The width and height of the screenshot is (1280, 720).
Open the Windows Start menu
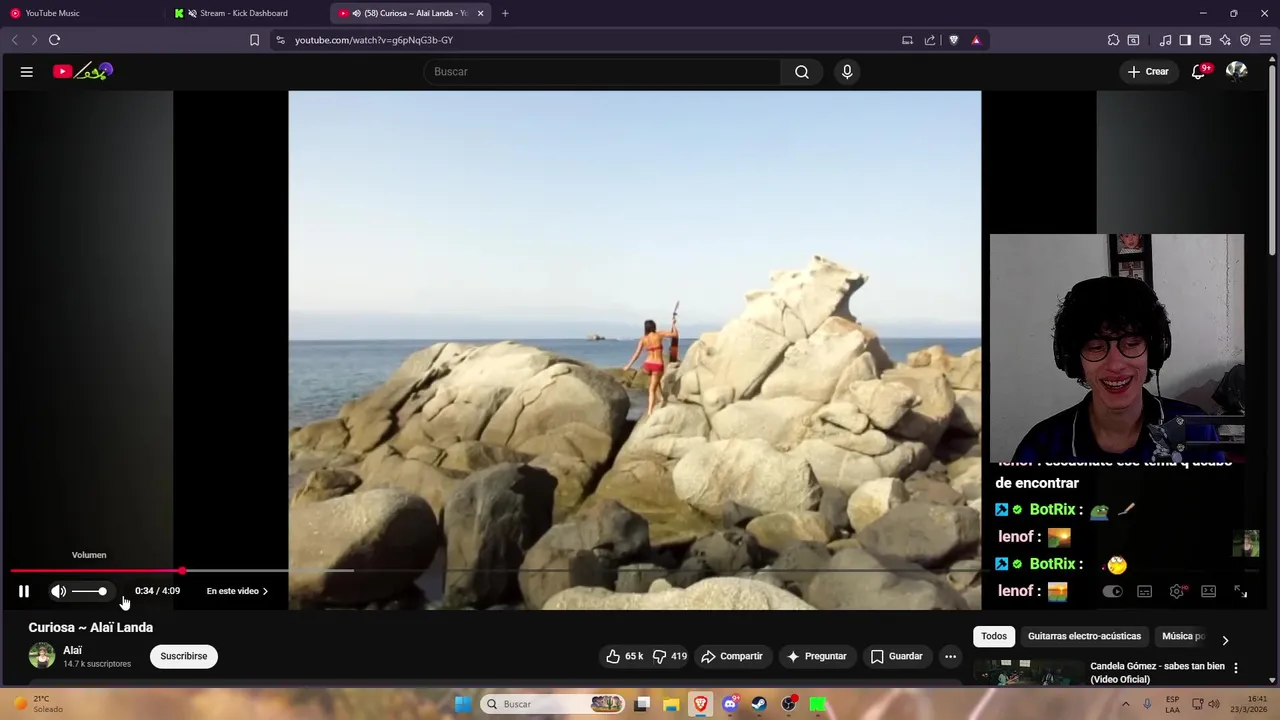463,704
